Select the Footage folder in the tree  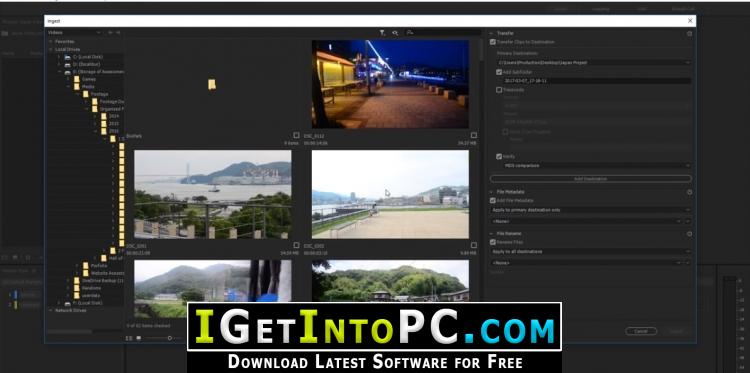tap(95, 94)
